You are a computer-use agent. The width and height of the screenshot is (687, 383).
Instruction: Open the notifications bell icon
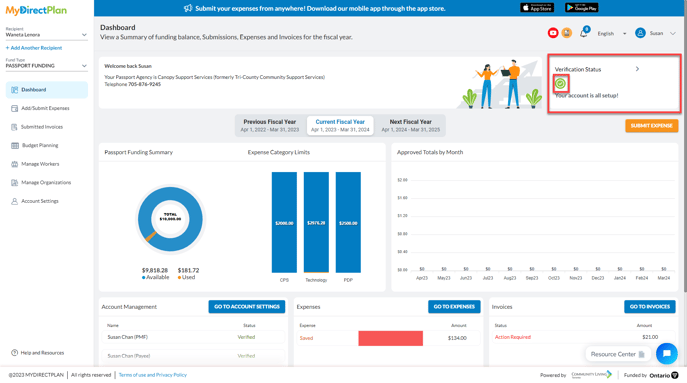pos(584,33)
